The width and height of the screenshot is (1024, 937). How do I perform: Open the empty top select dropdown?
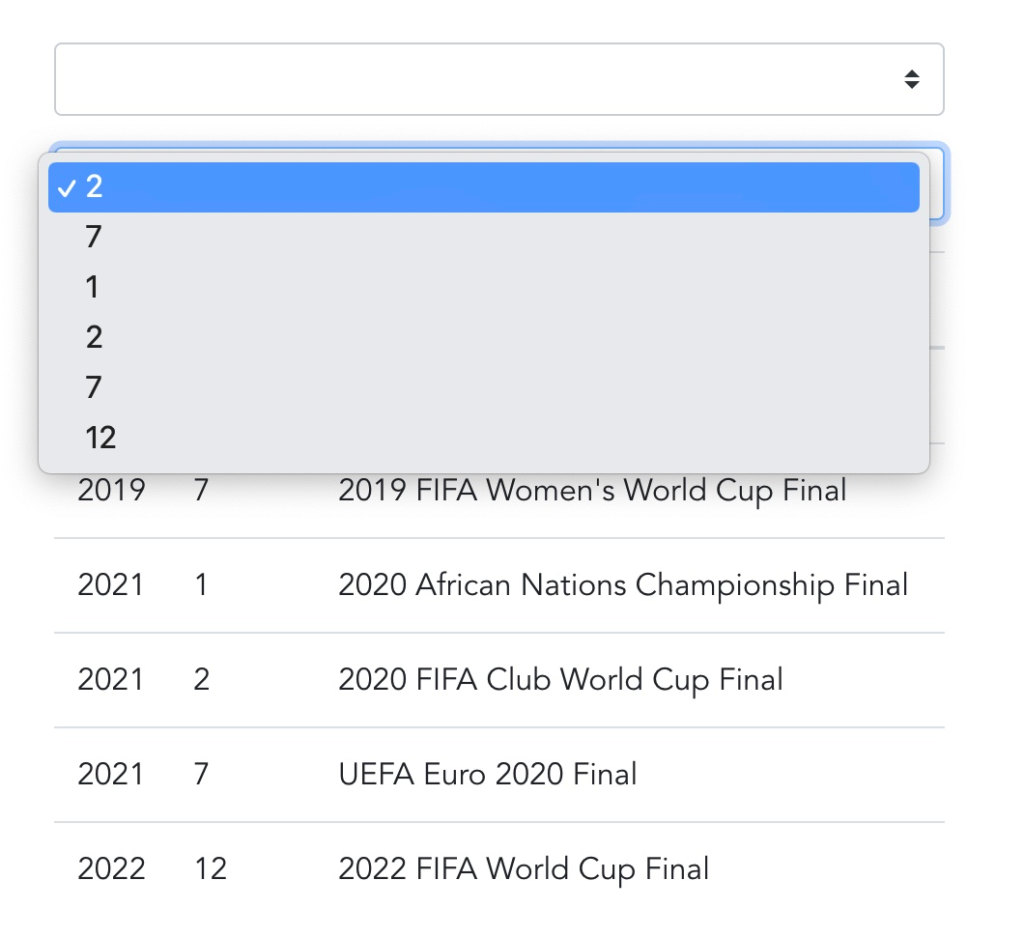(499, 79)
